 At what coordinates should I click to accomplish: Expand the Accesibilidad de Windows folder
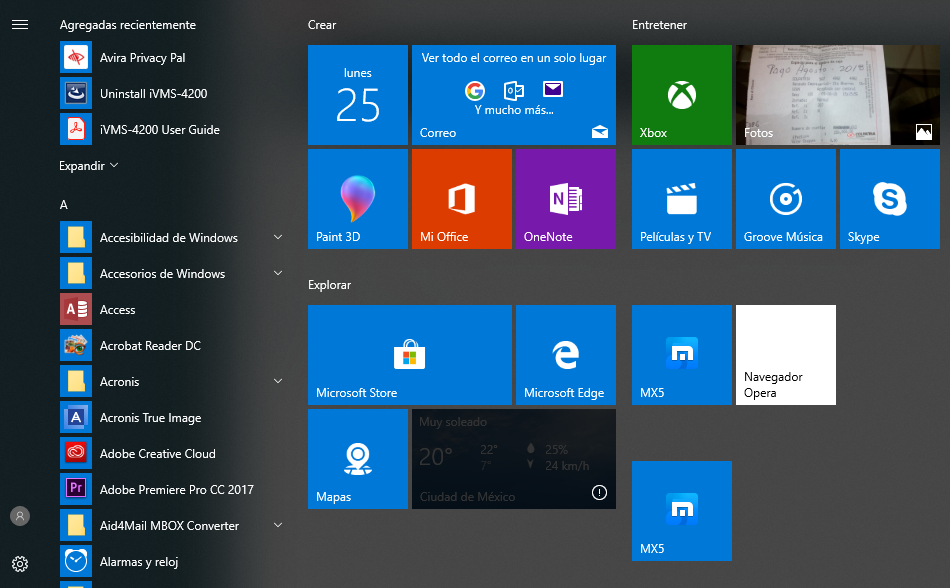(x=277, y=238)
